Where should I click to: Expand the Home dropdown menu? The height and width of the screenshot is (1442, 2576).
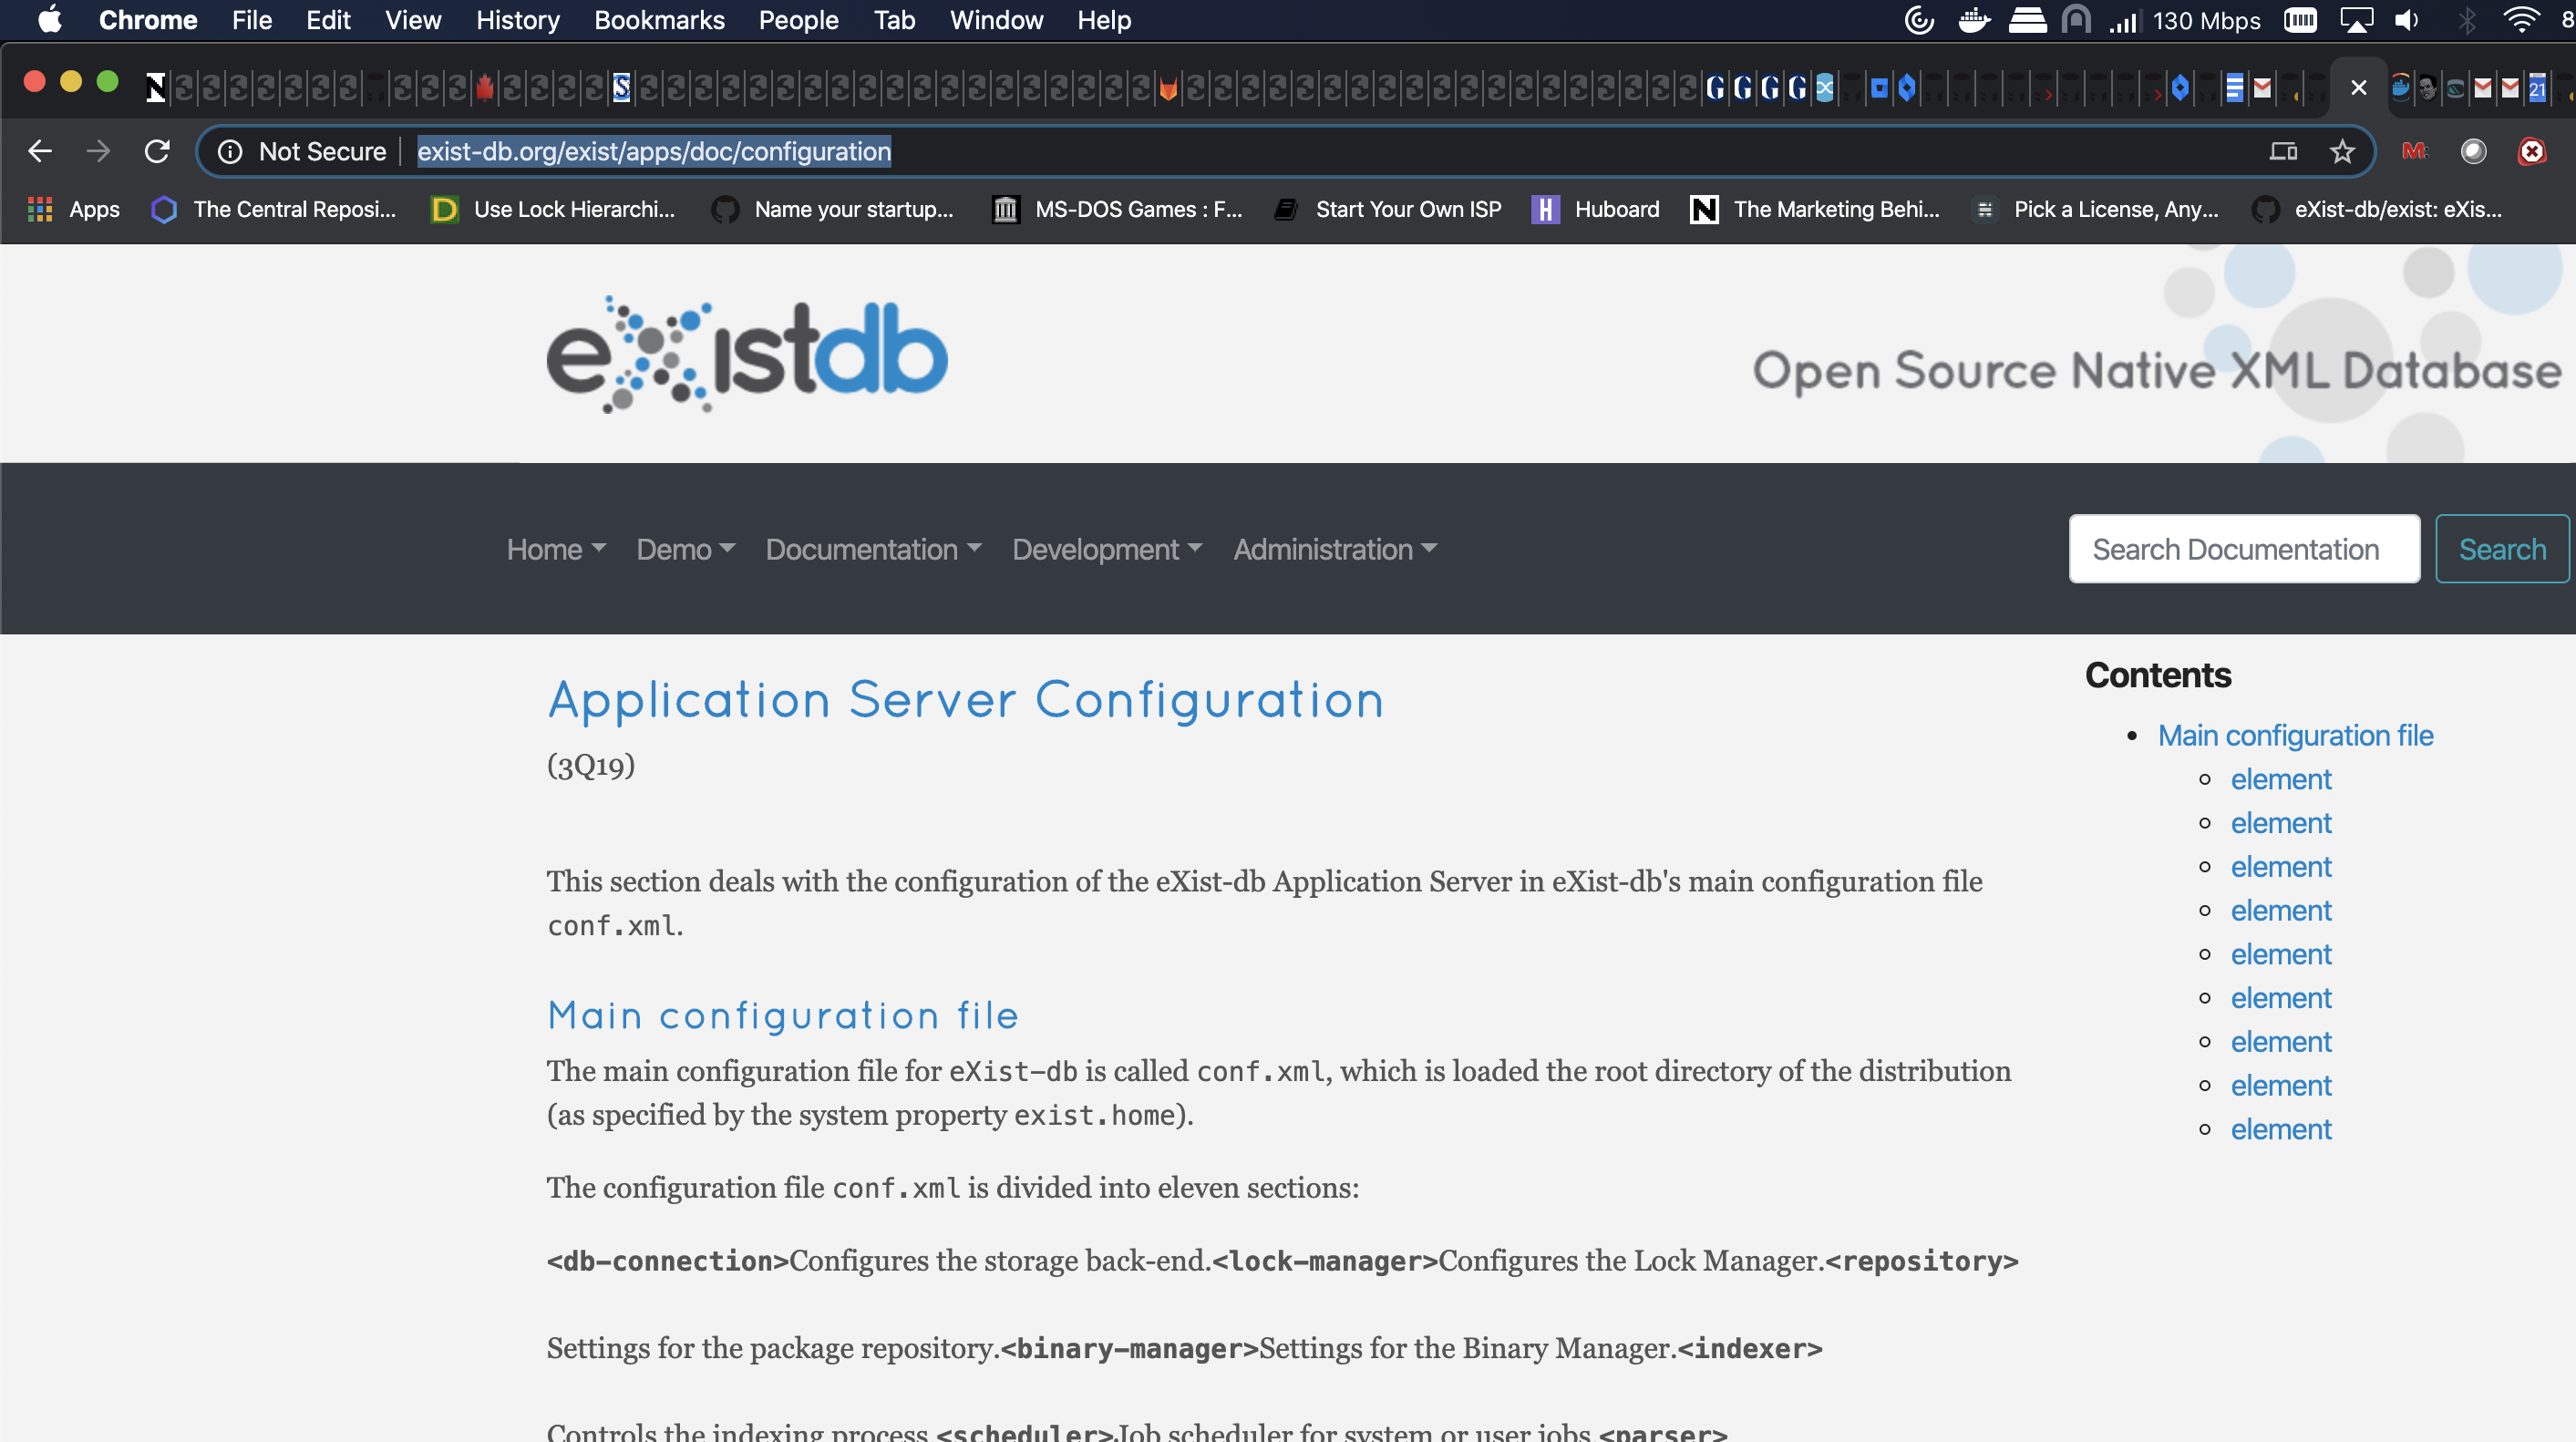[x=556, y=549]
